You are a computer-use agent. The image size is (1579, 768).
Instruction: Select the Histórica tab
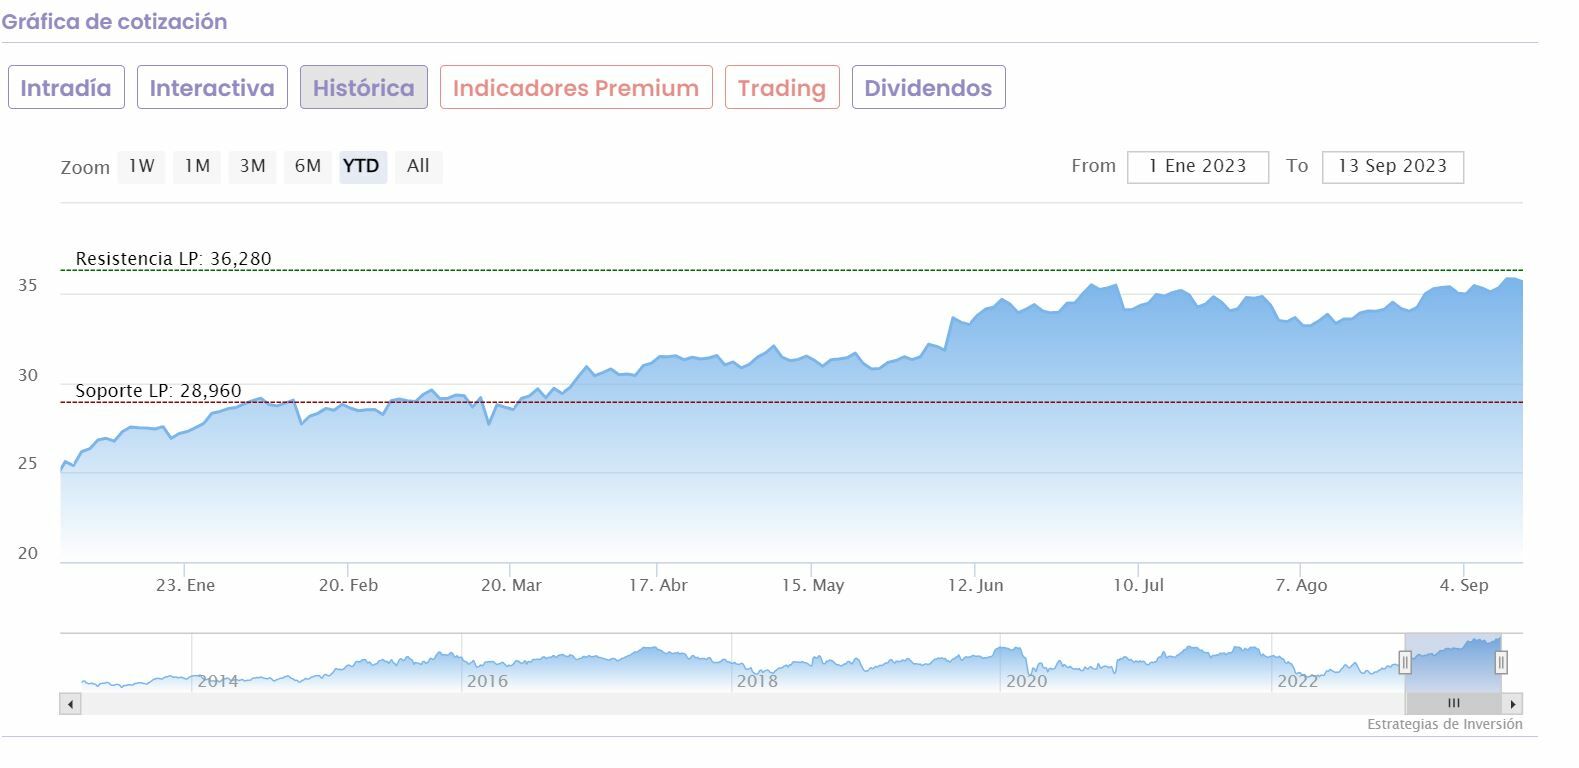tap(364, 88)
